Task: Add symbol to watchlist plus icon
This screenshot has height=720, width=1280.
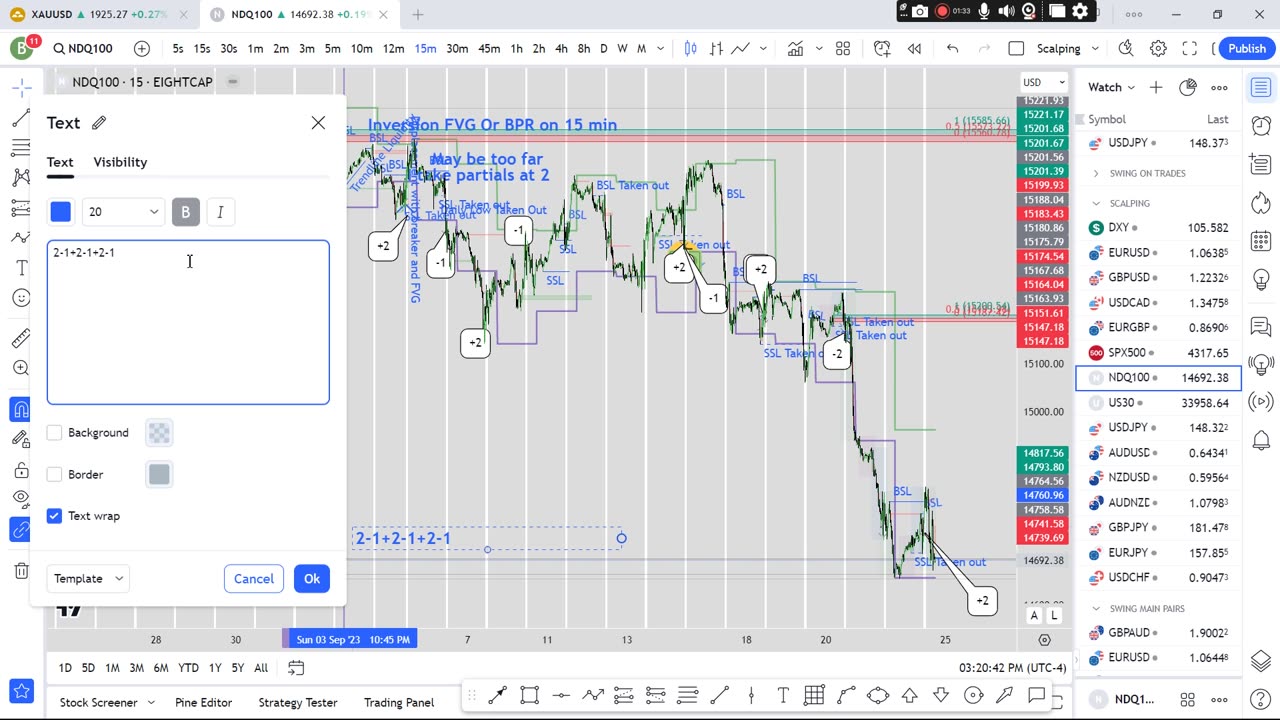Action: (x=1156, y=87)
